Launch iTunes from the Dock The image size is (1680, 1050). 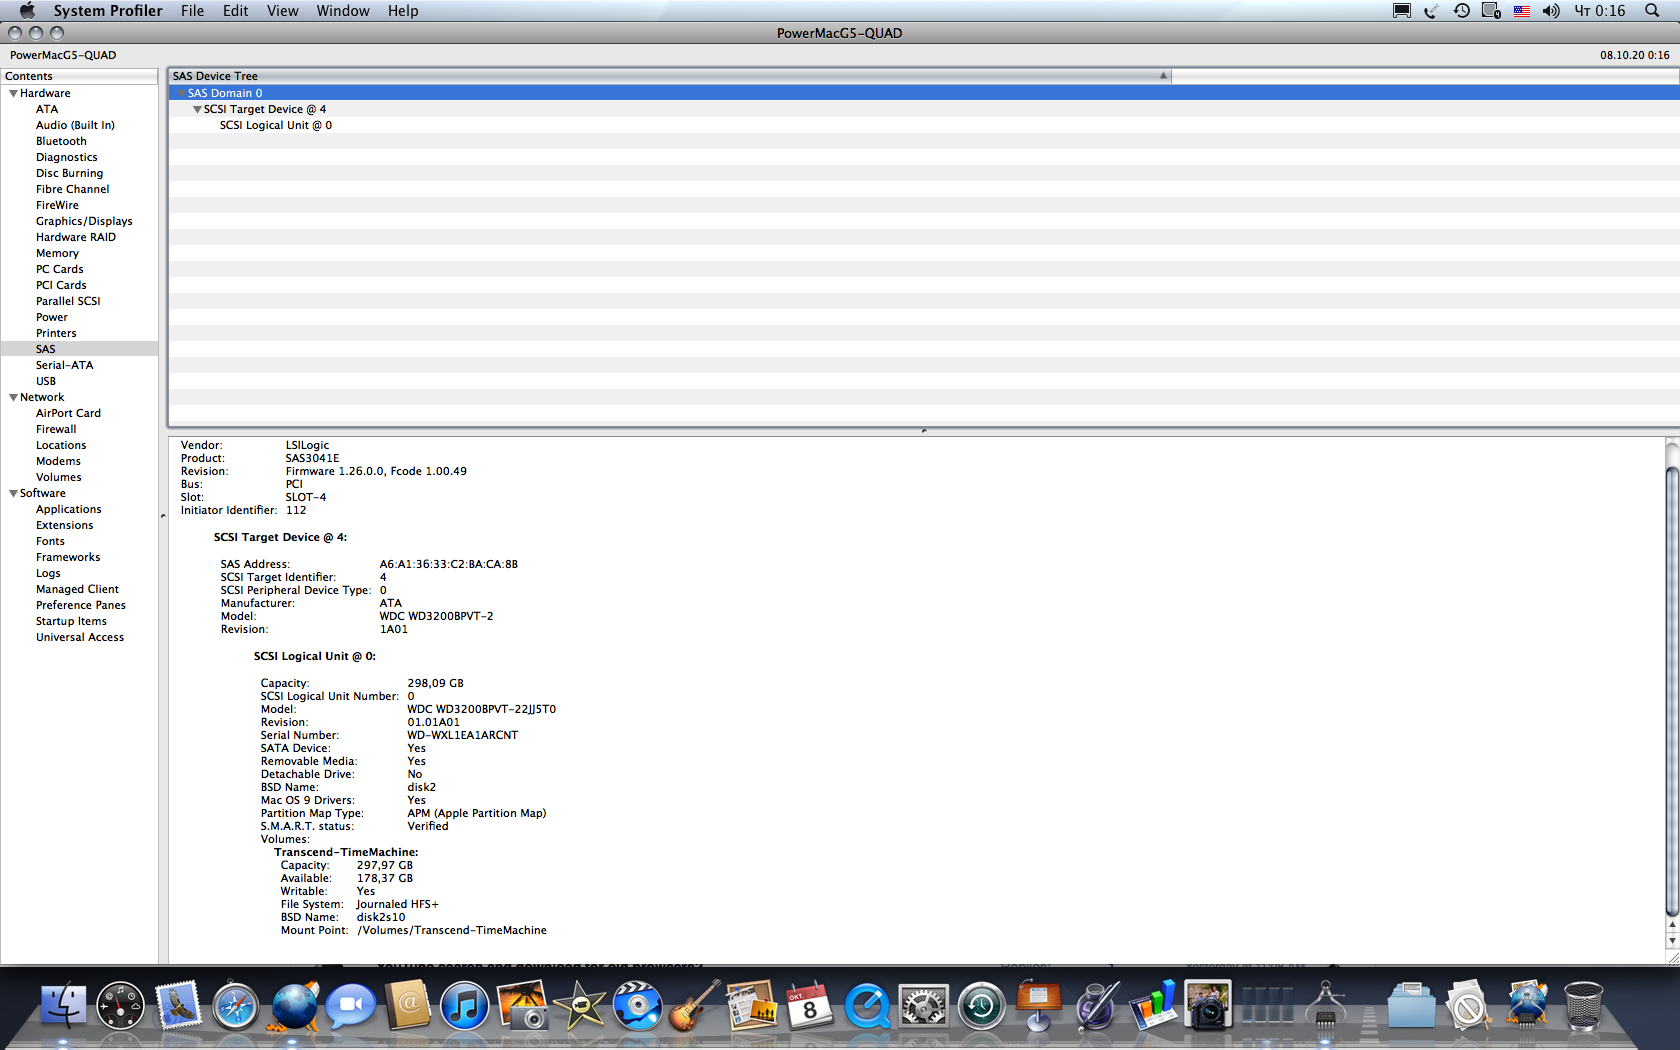point(465,1005)
